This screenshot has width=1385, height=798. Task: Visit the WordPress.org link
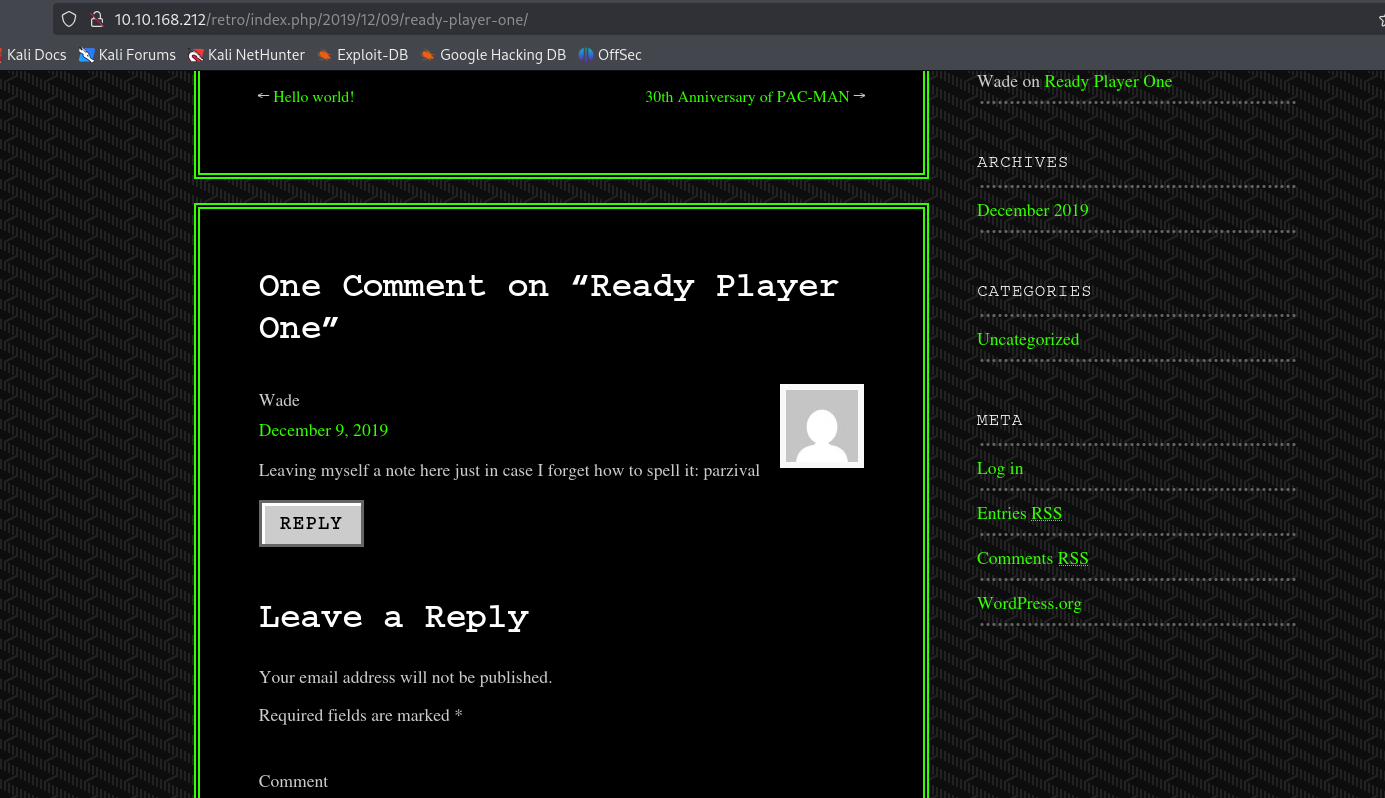tap(1029, 603)
